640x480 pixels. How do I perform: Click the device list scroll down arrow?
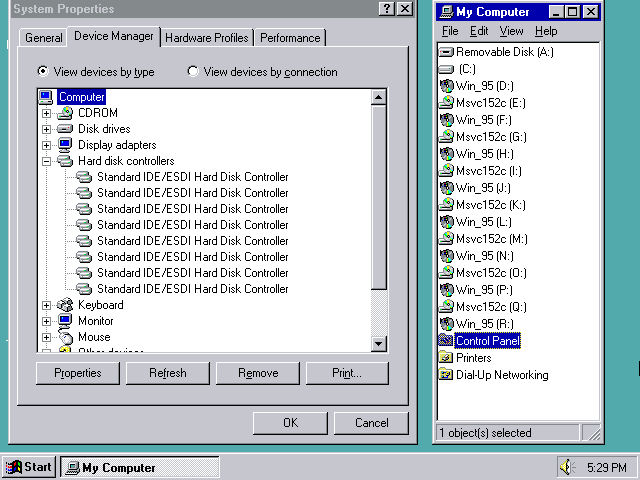click(x=378, y=344)
